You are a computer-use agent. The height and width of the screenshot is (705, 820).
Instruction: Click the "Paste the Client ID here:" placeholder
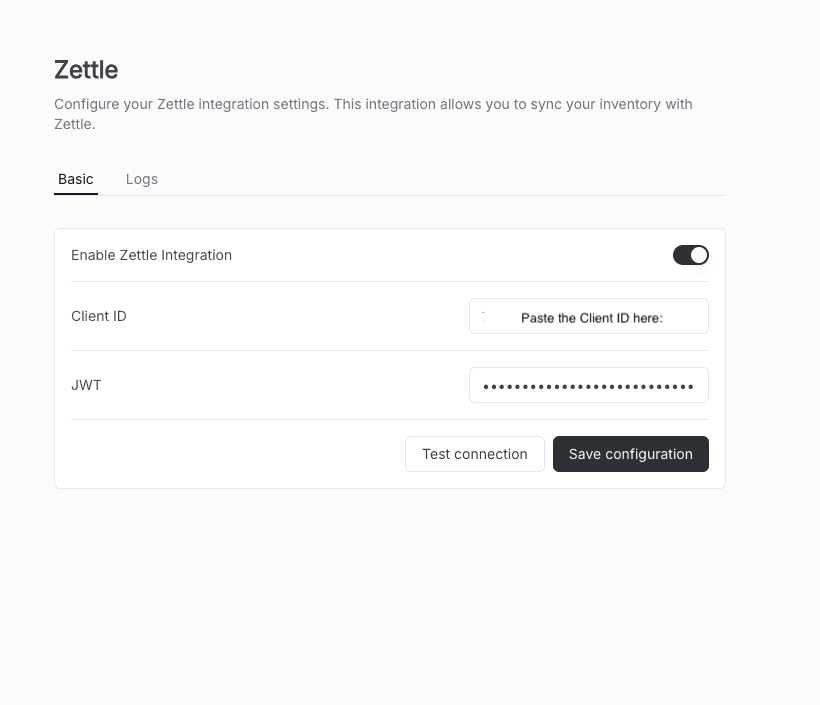[592, 318]
